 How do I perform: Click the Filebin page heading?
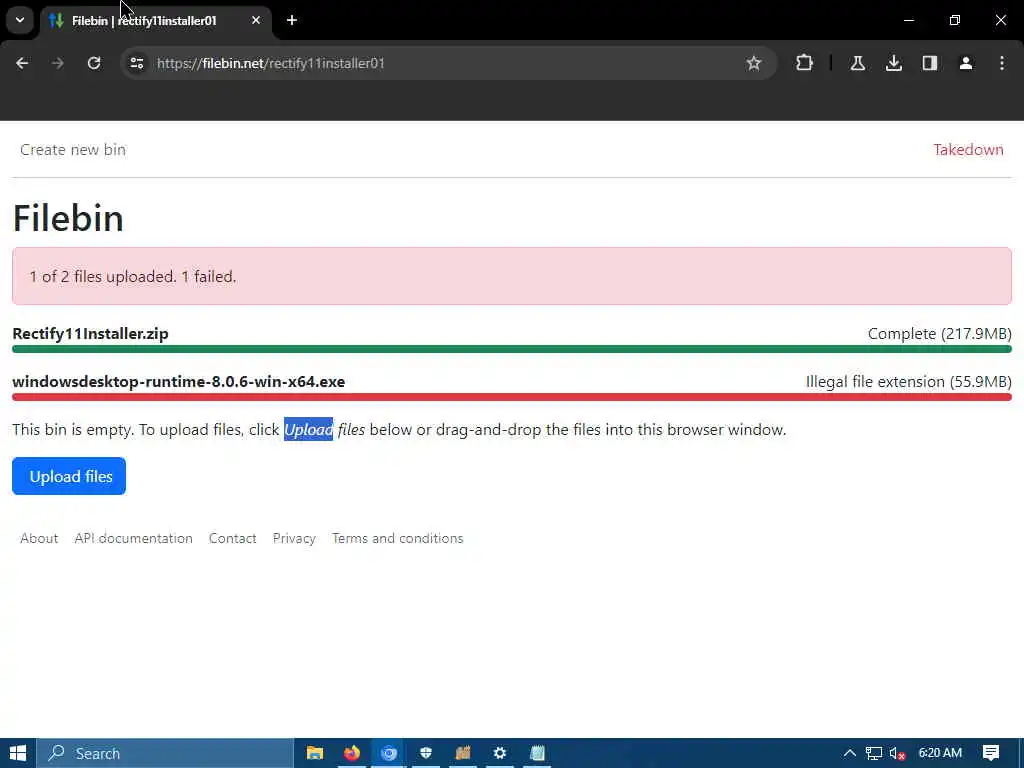(x=68, y=218)
